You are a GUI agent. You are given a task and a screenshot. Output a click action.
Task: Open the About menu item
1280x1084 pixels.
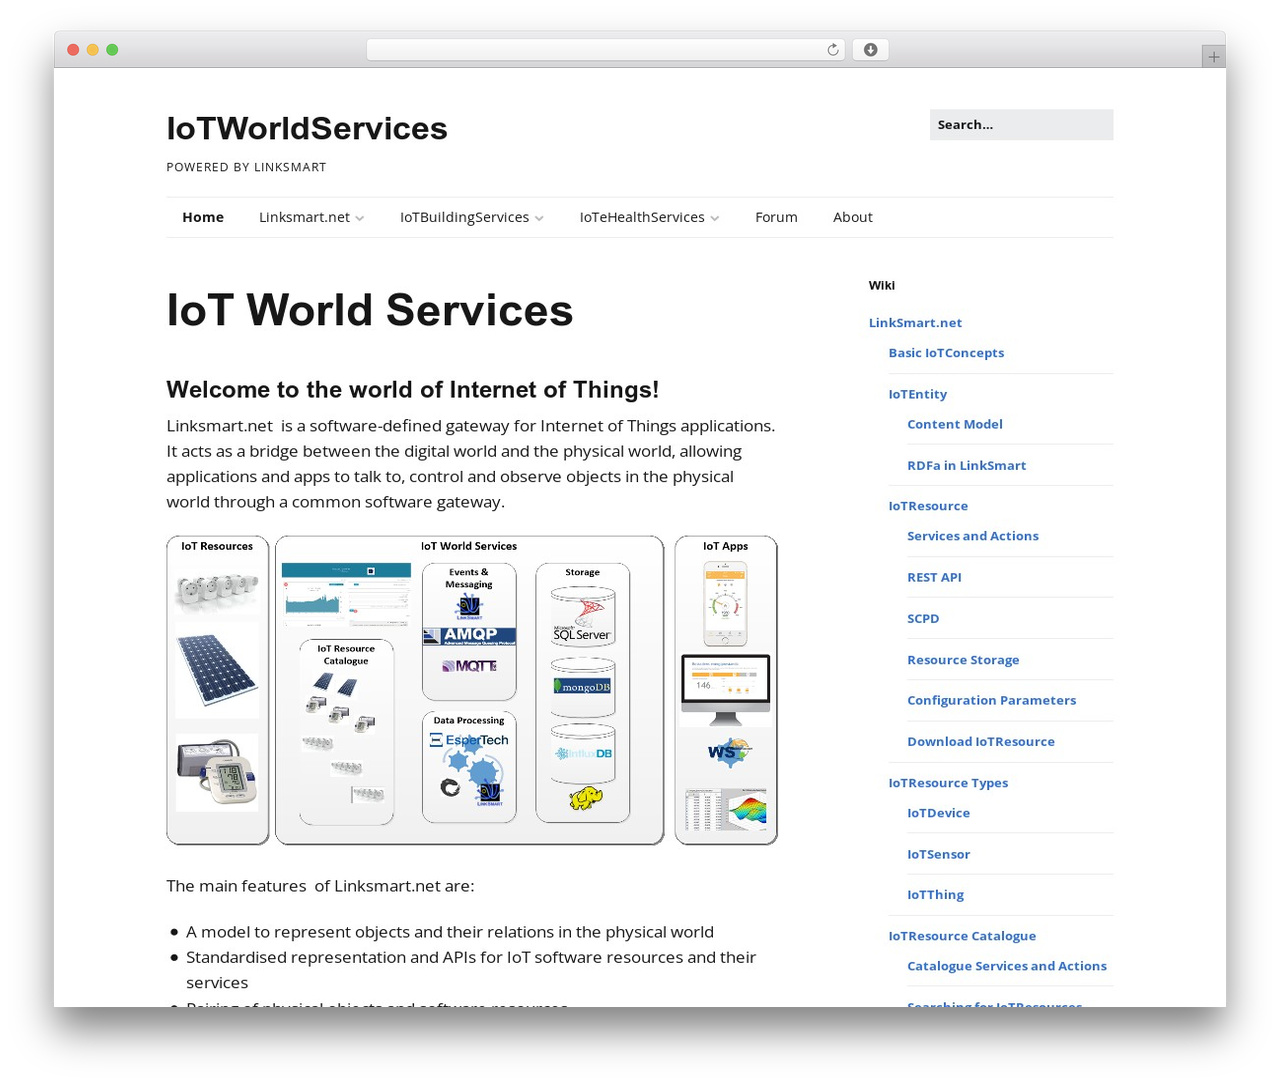[852, 217]
